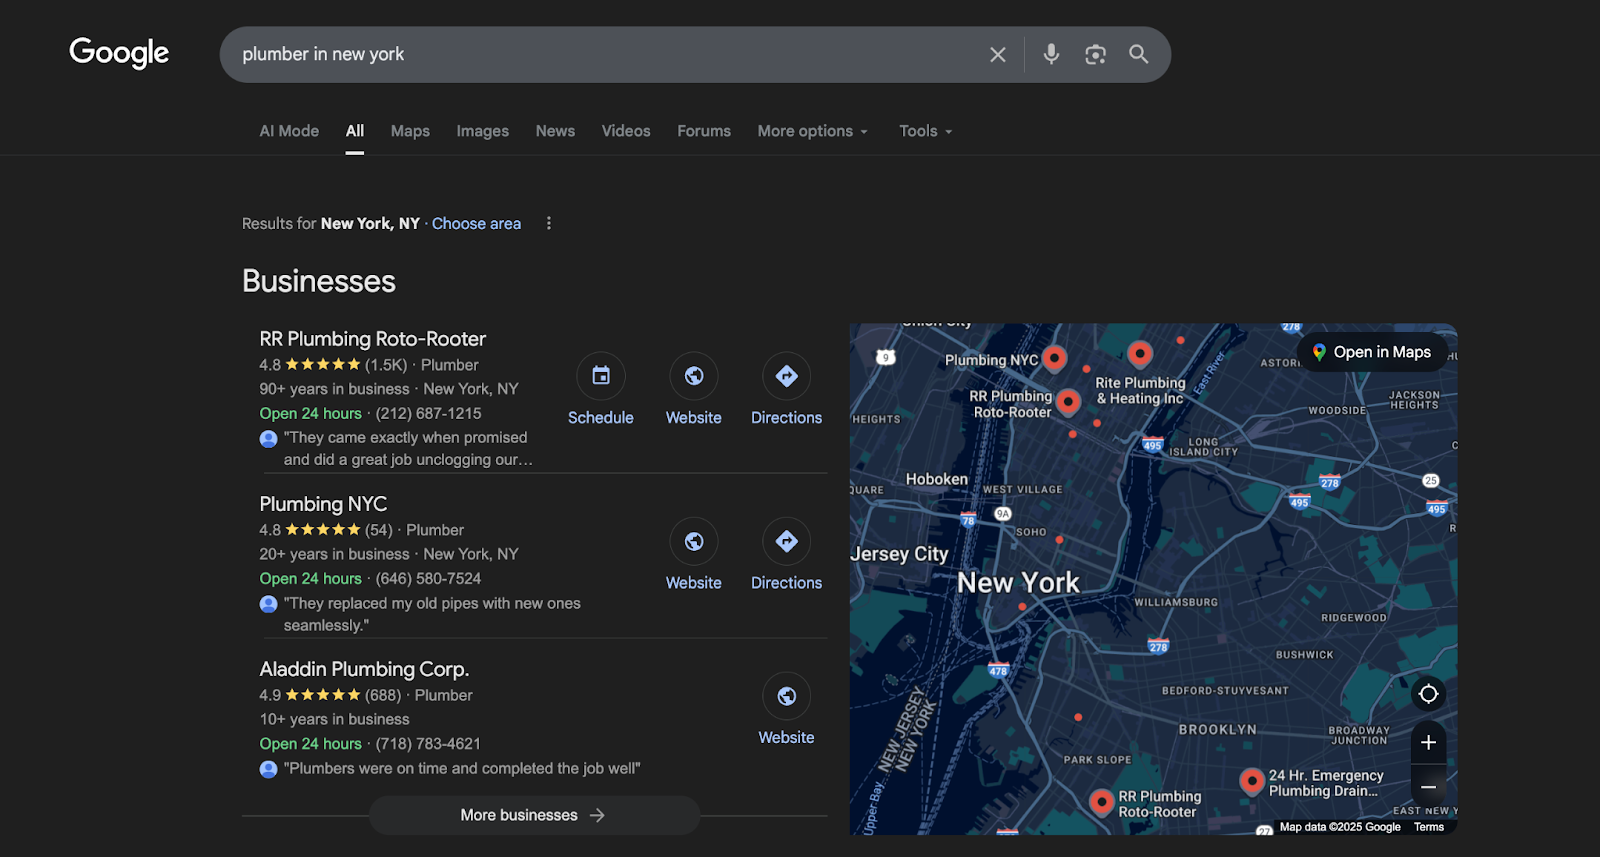The height and width of the screenshot is (857, 1600).
Task: Submit search with magnifying glass icon
Action: pos(1139,54)
